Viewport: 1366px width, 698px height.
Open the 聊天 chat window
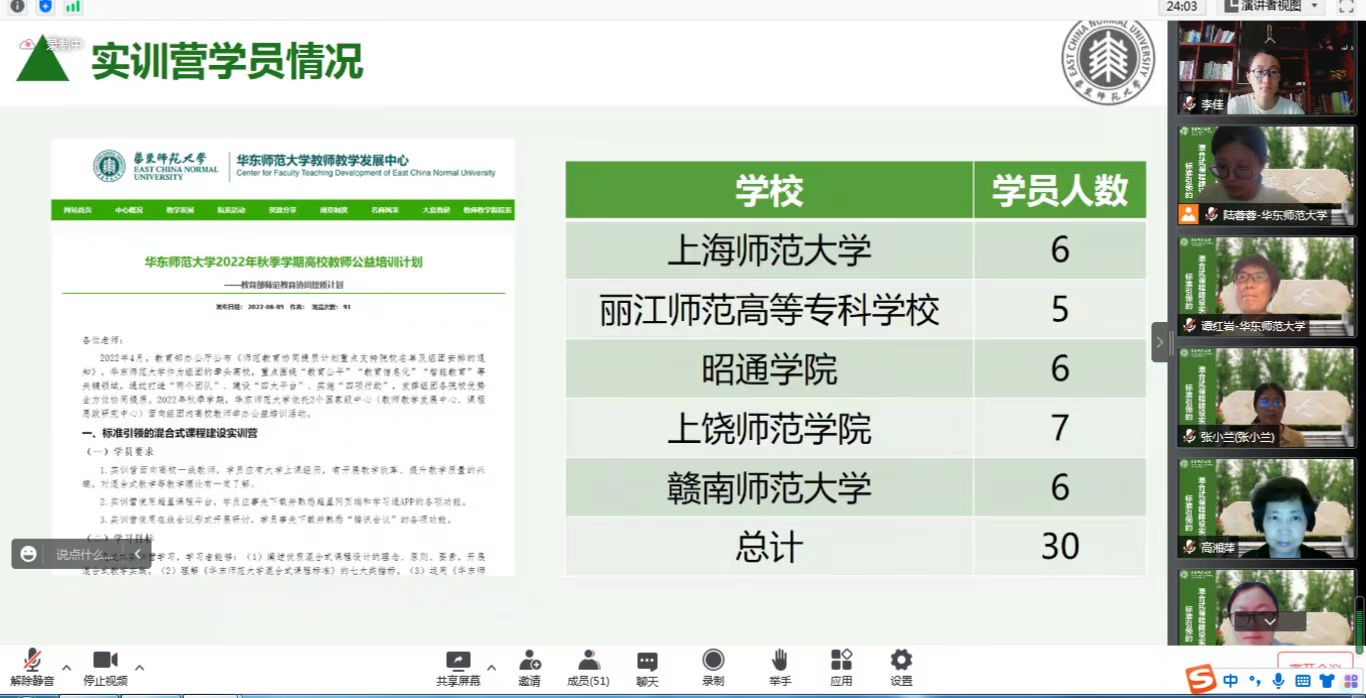(647, 668)
